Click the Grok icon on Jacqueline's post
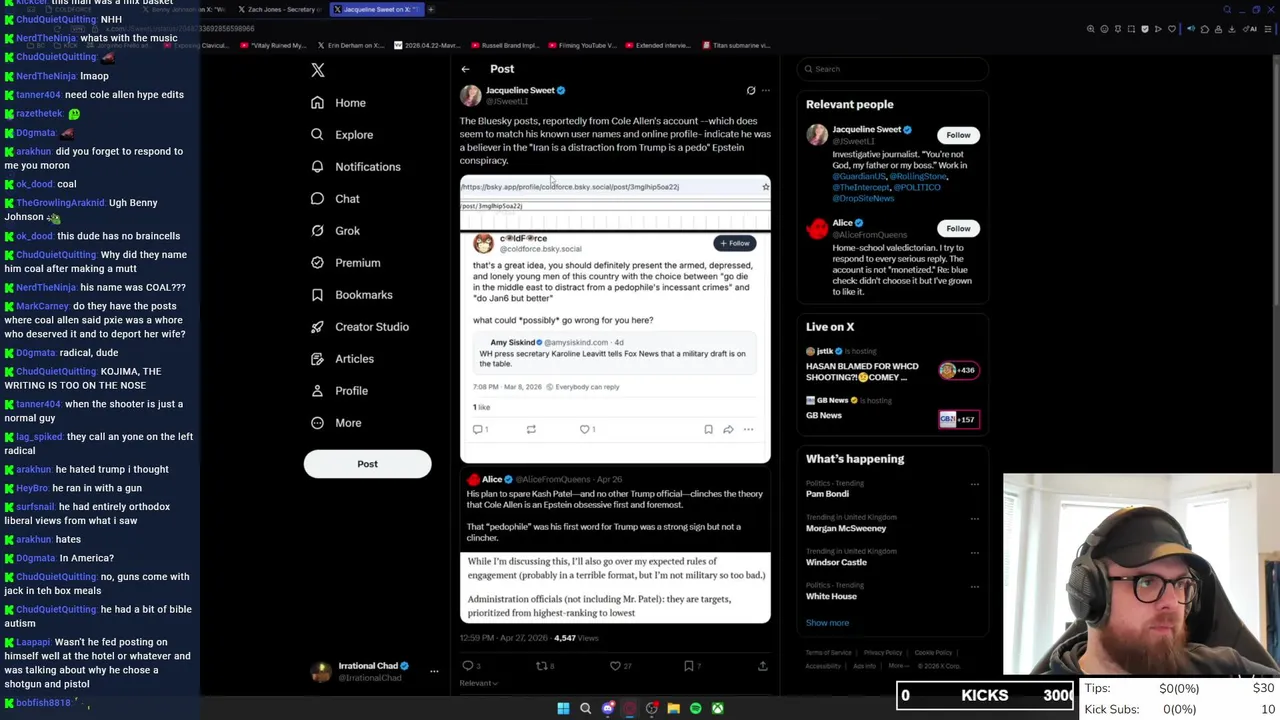This screenshot has width=1280, height=720. pyautogui.click(x=751, y=91)
